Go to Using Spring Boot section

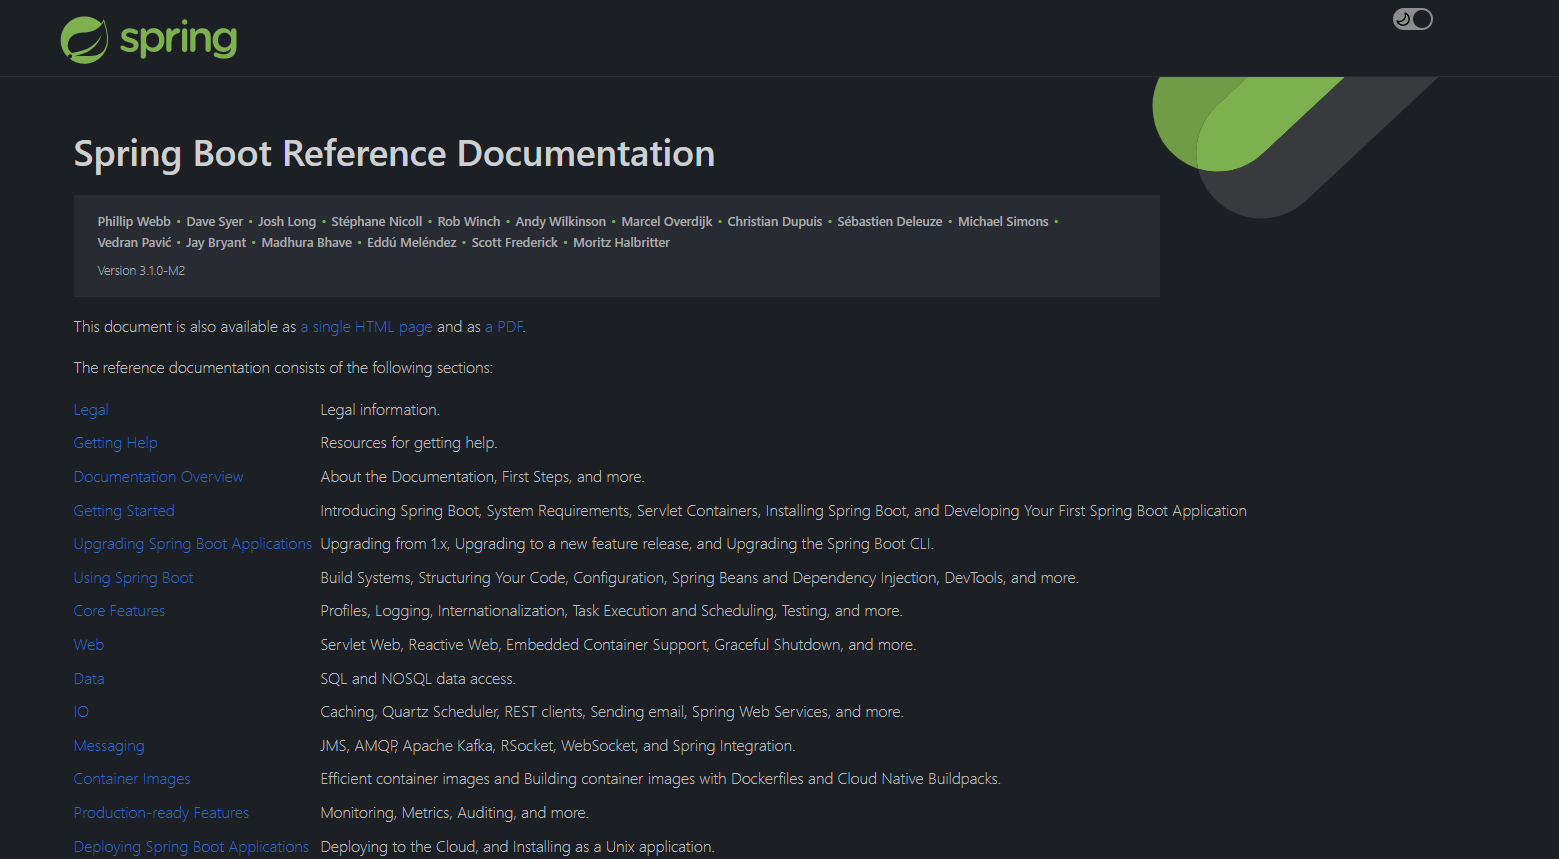133,578
